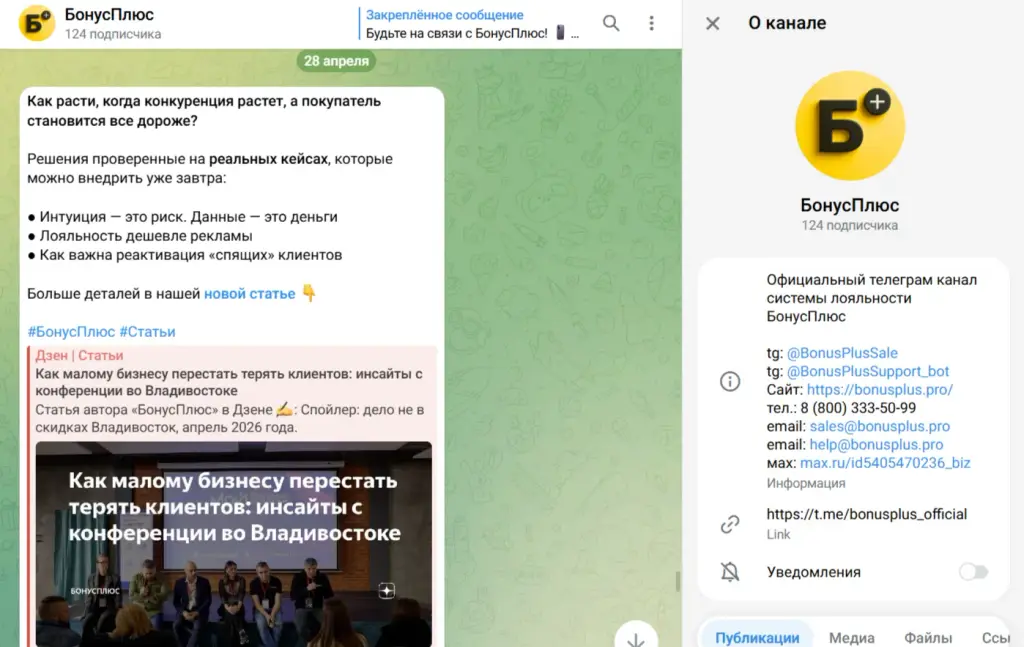
Task: Click the info icon beside channel description
Action: tap(729, 381)
